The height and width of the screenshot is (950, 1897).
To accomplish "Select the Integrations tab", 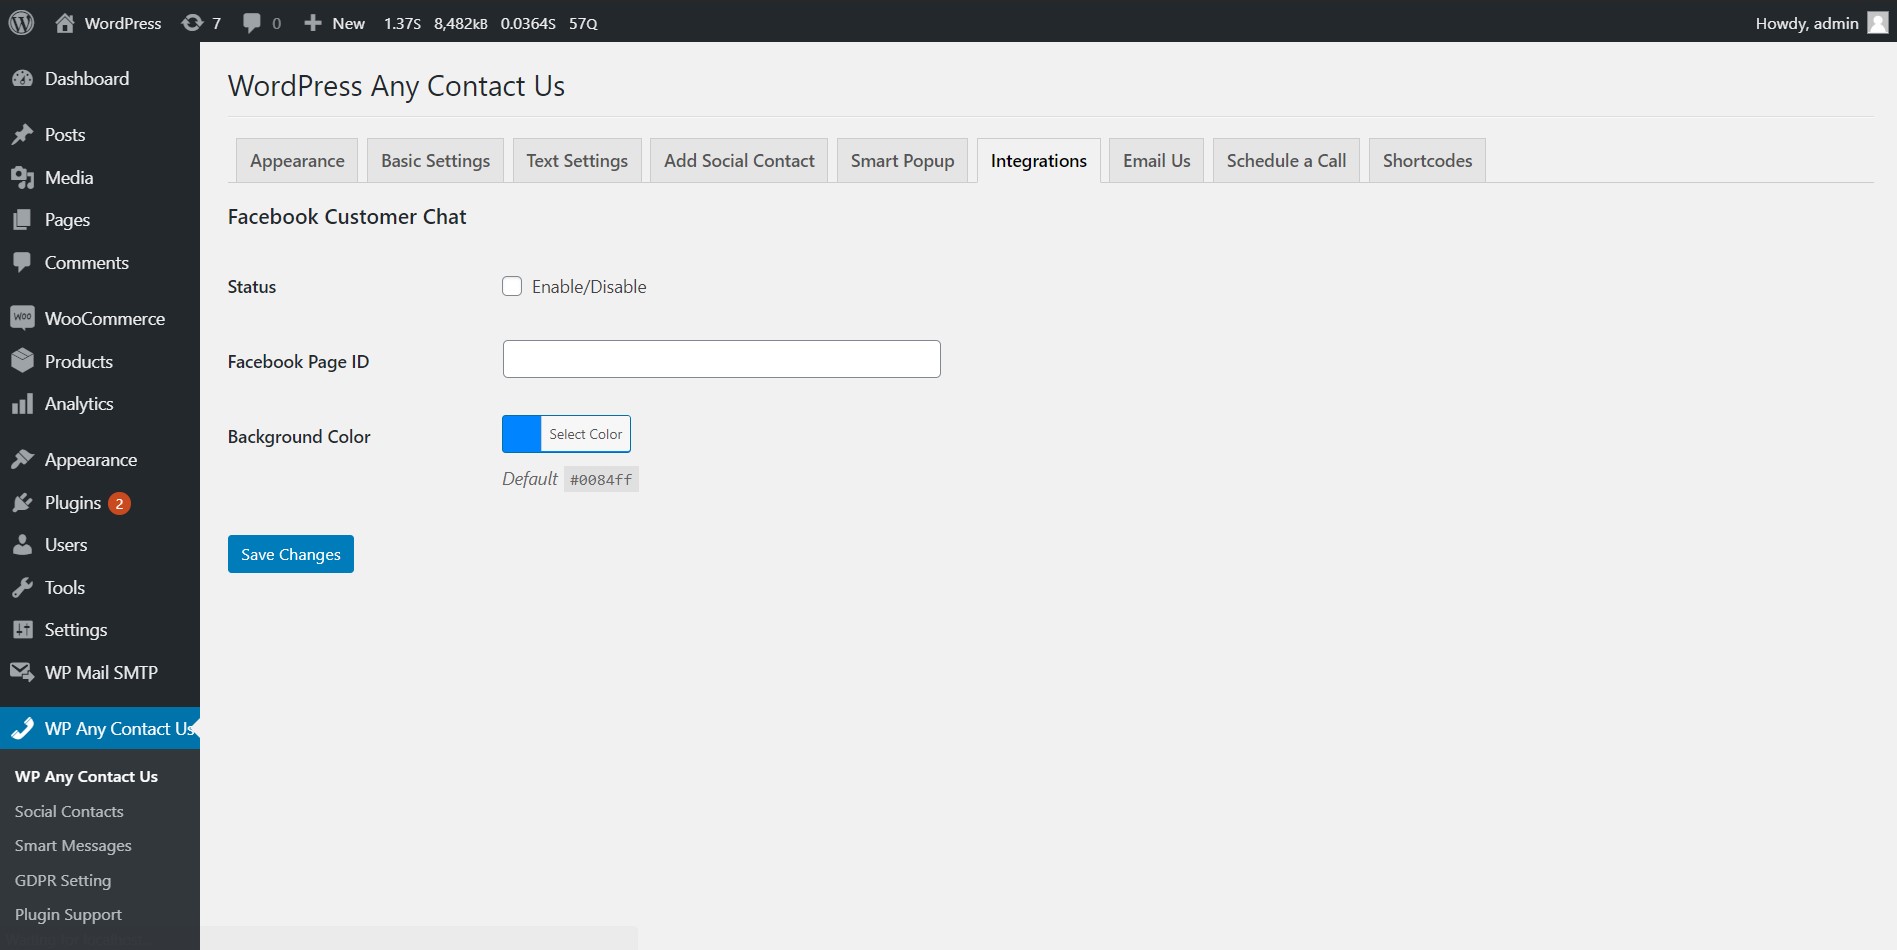I will (x=1038, y=161).
